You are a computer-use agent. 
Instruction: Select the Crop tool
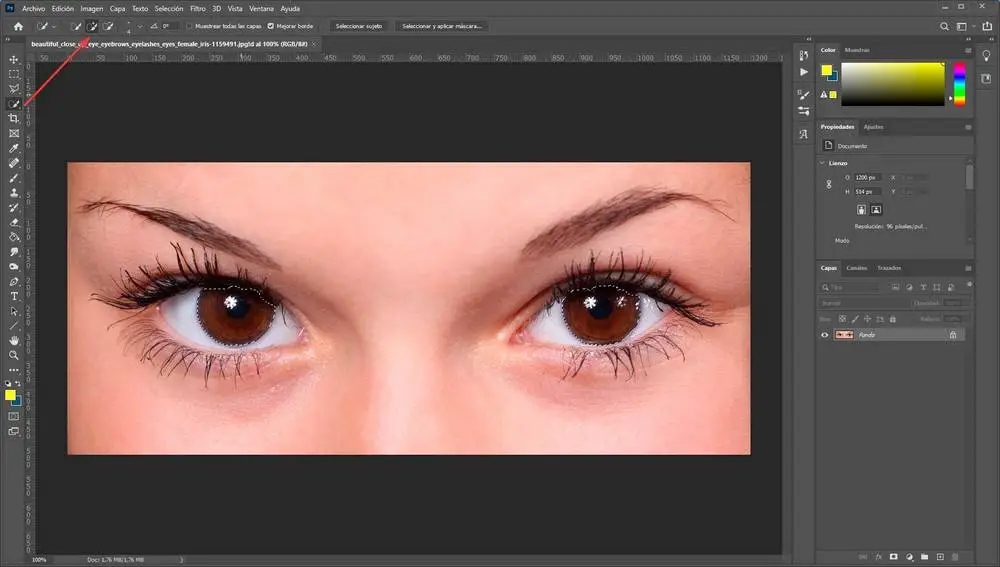click(x=14, y=118)
